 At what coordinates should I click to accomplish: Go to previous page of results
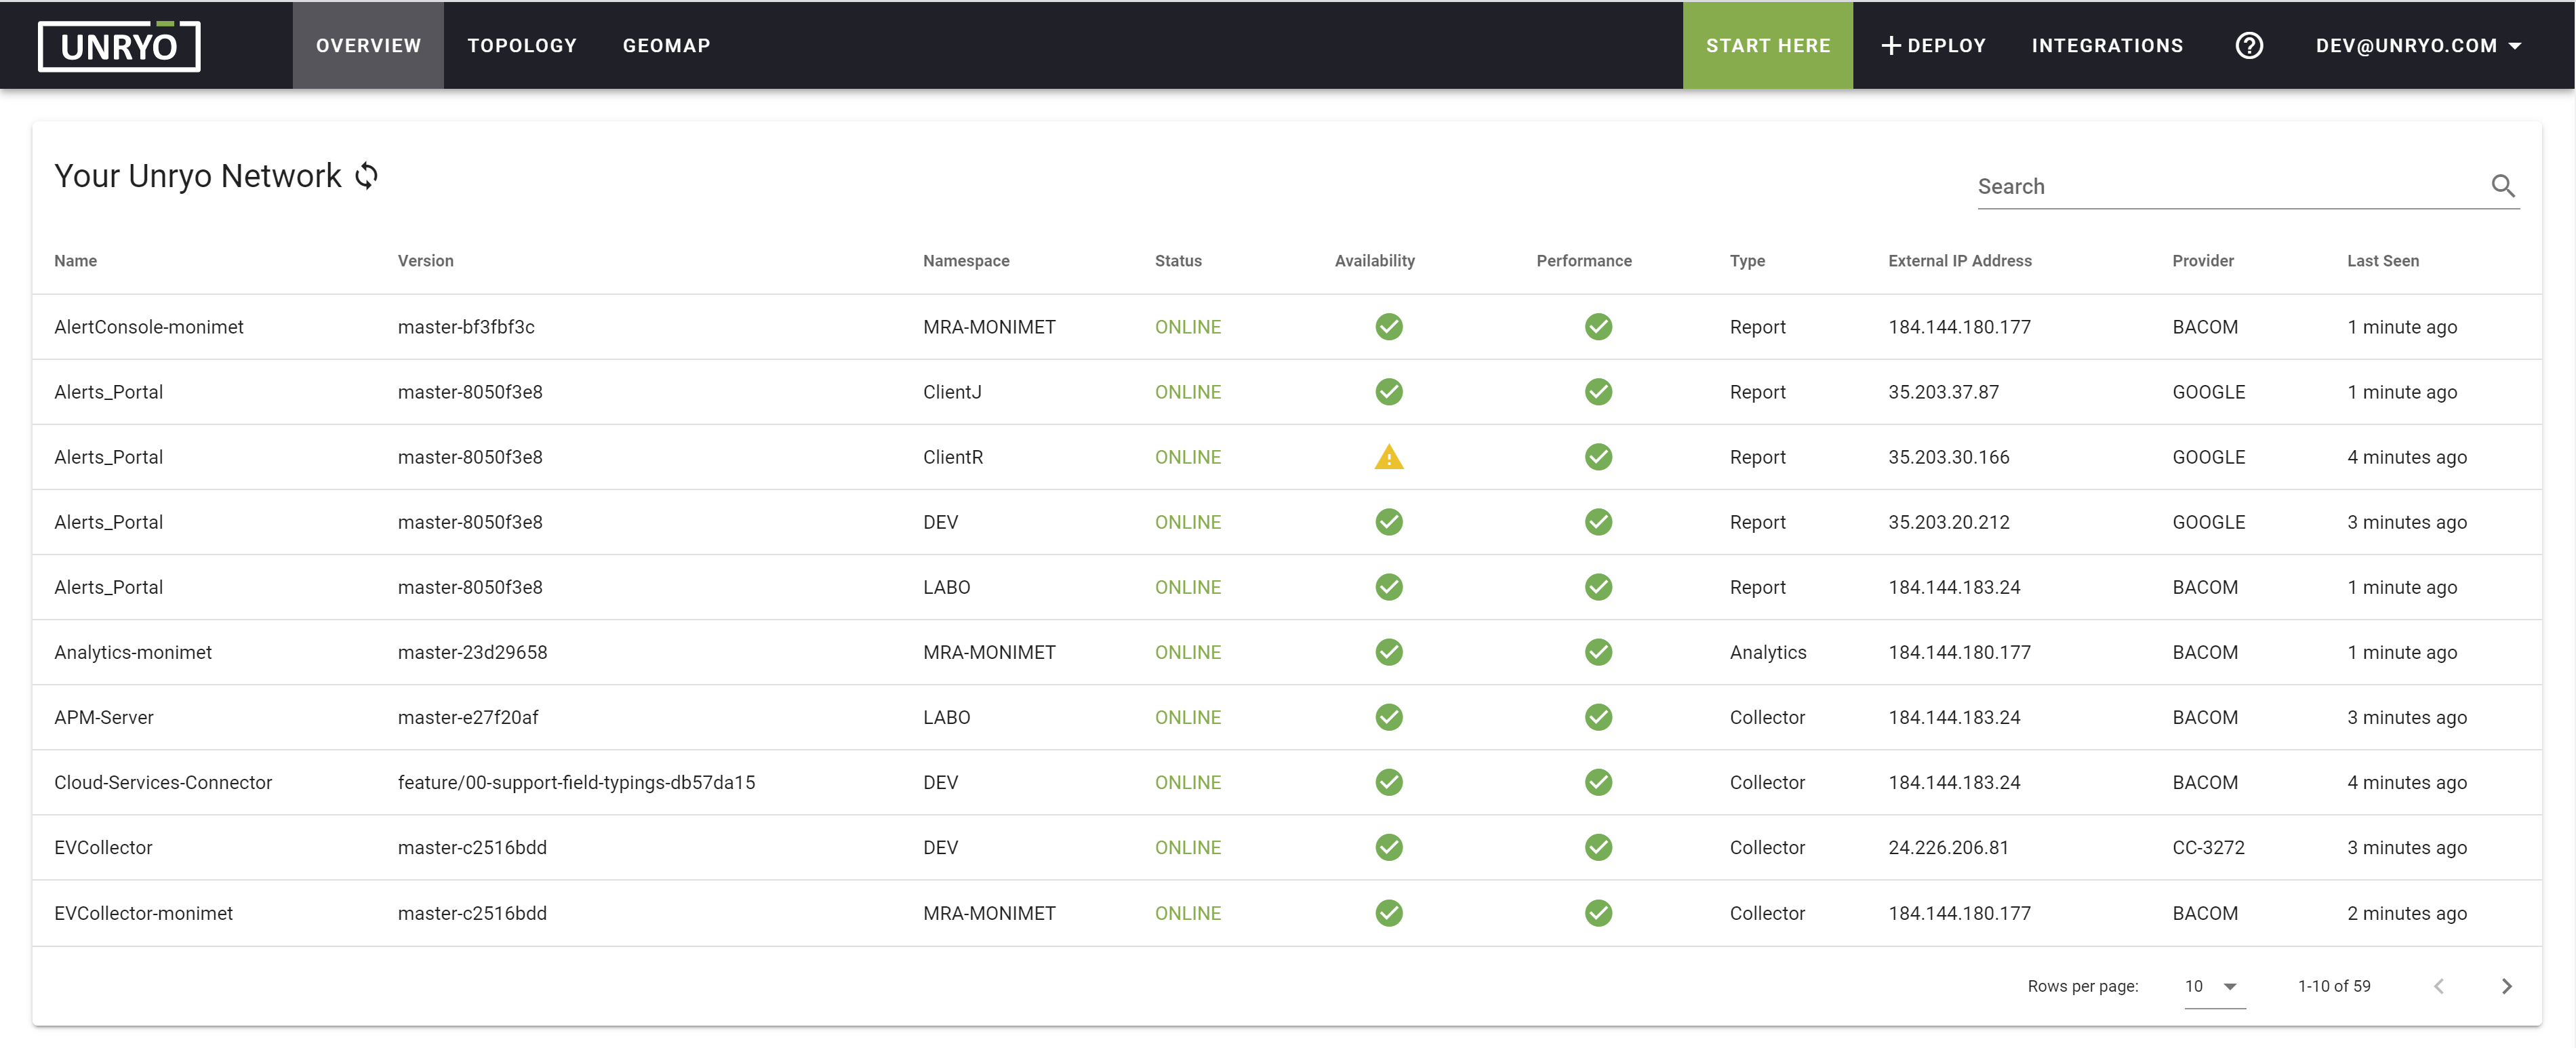coord(2439,986)
